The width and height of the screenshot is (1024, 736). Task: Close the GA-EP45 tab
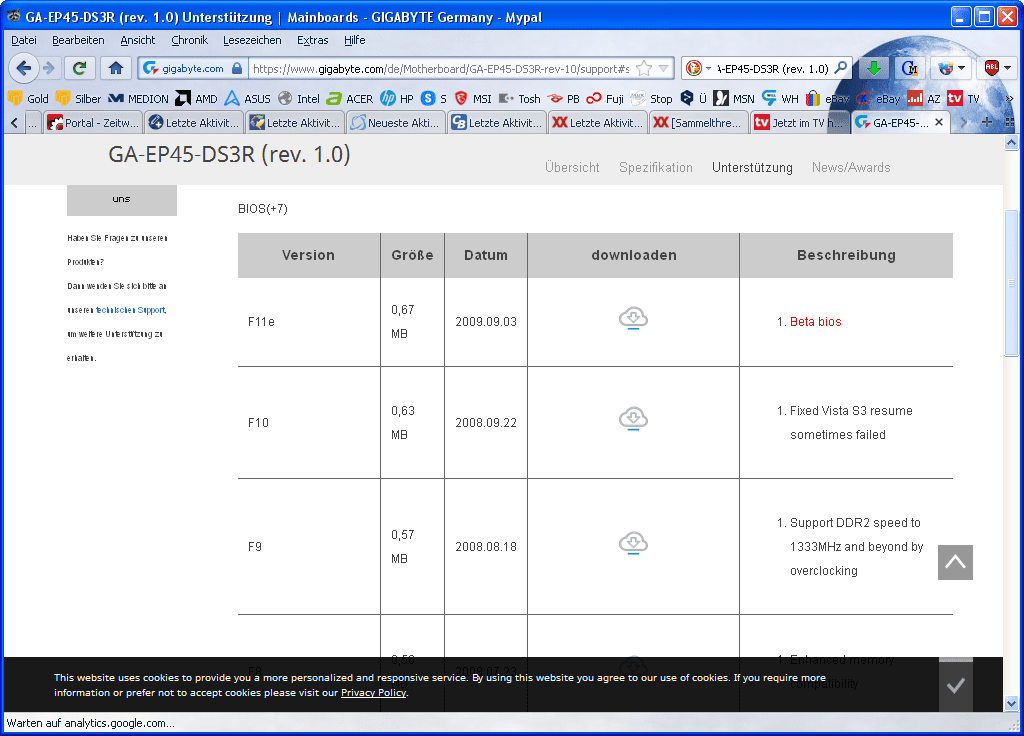pyautogui.click(x=938, y=122)
